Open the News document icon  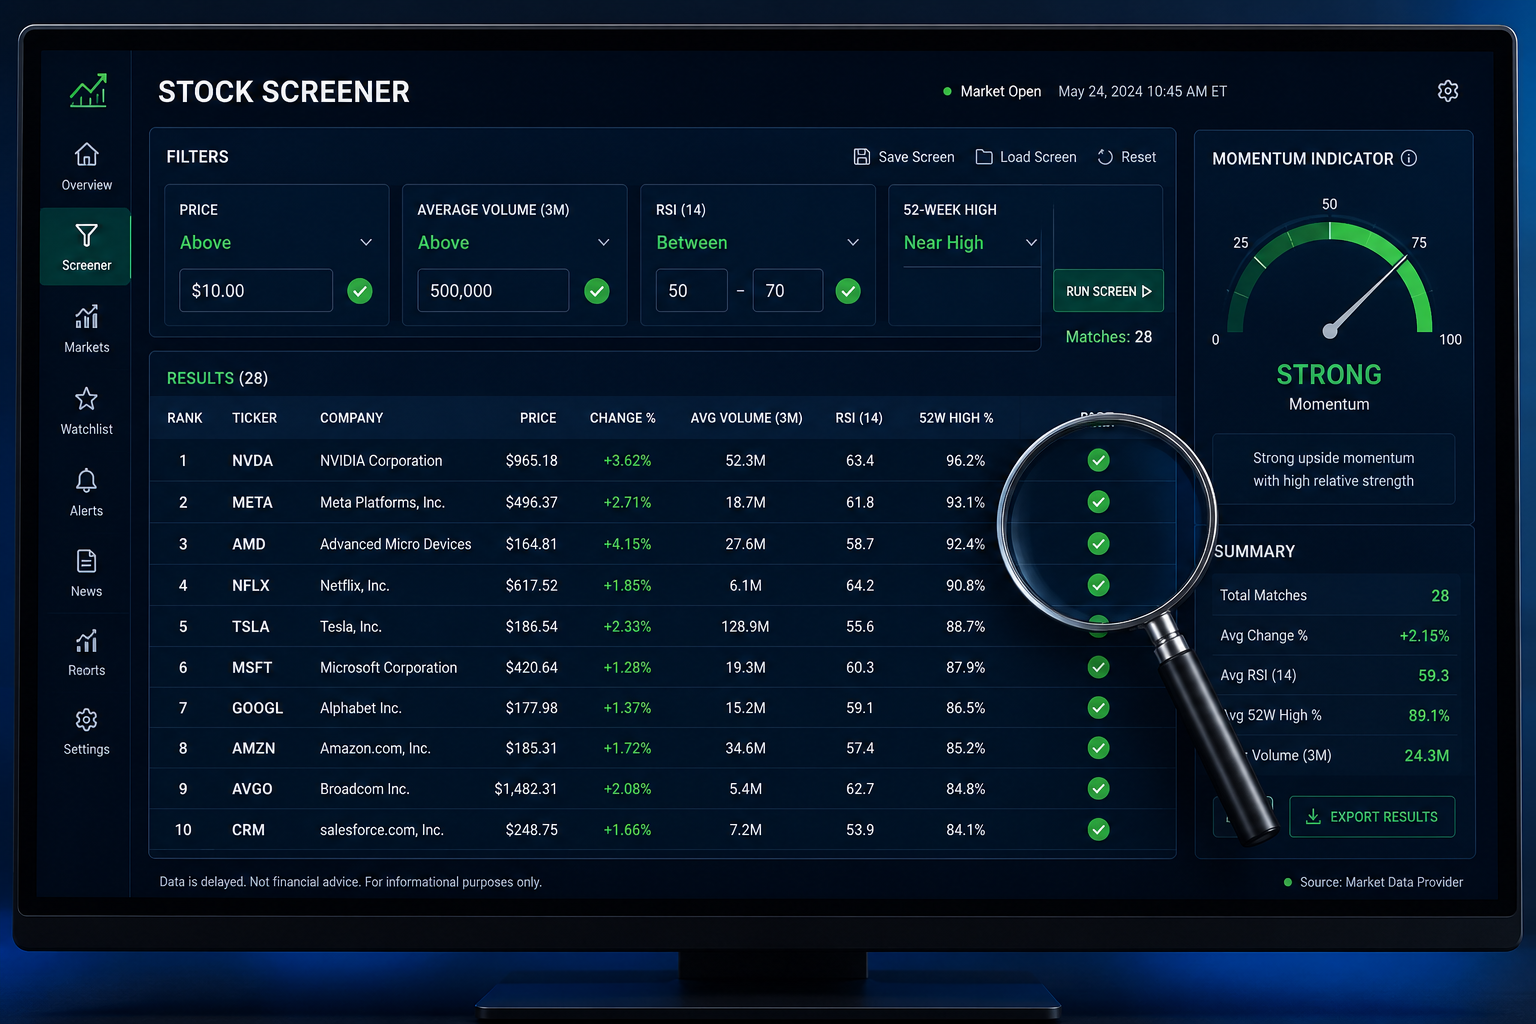click(87, 561)
